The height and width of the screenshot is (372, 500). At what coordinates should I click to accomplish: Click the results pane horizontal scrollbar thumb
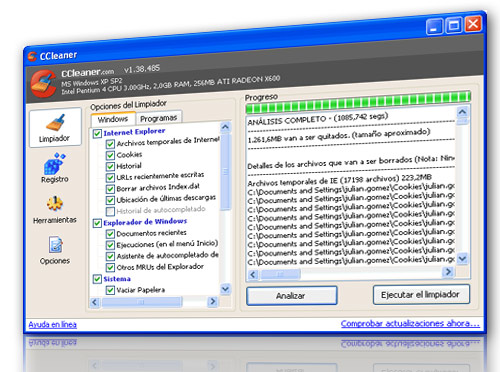tap(280, 274)
